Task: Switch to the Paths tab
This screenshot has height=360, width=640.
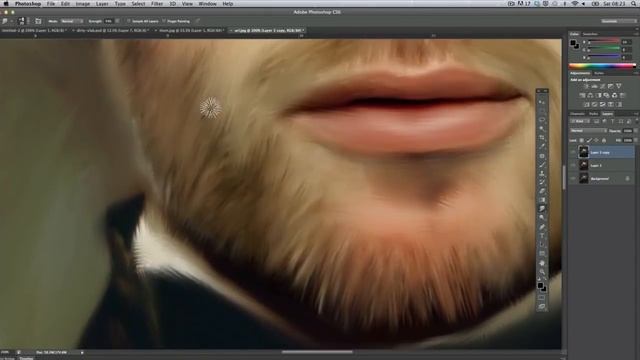Action: (593, 114)
